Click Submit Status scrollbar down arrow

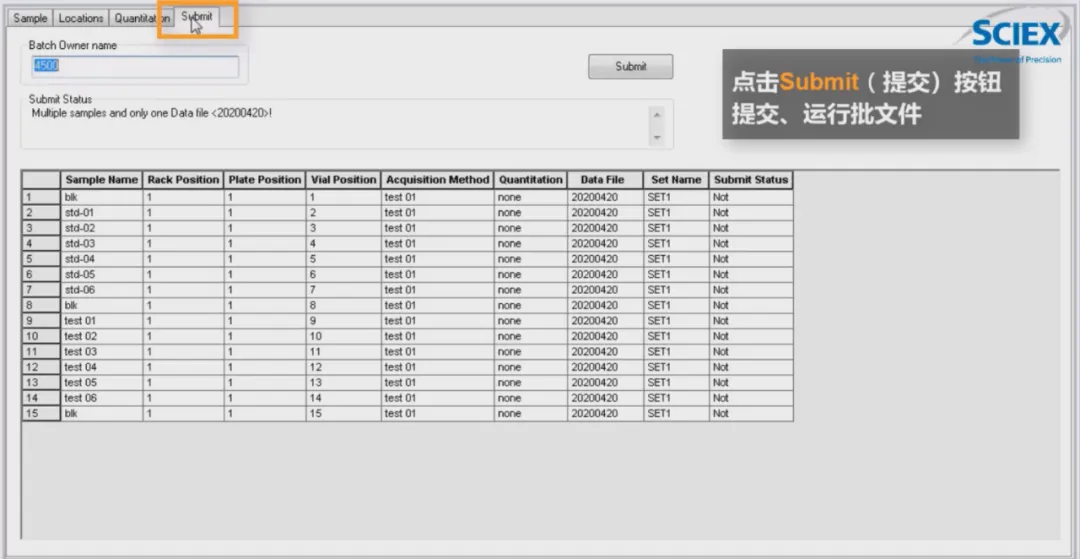(x=656, y=138)
